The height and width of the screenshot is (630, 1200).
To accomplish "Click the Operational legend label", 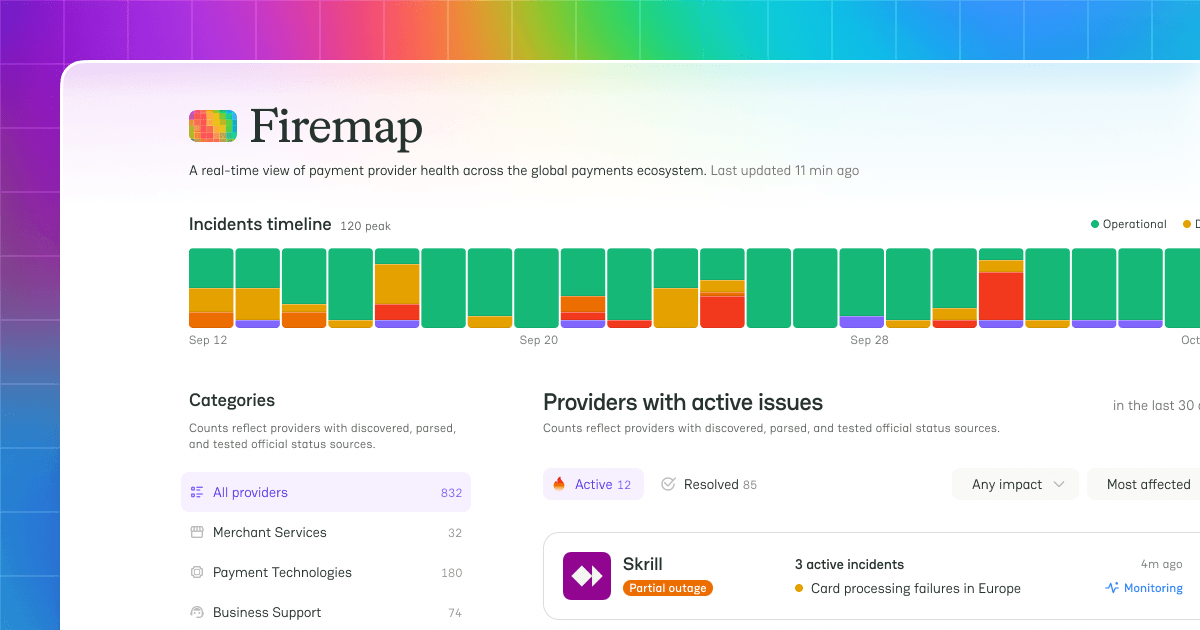I will coord(1135,224).
